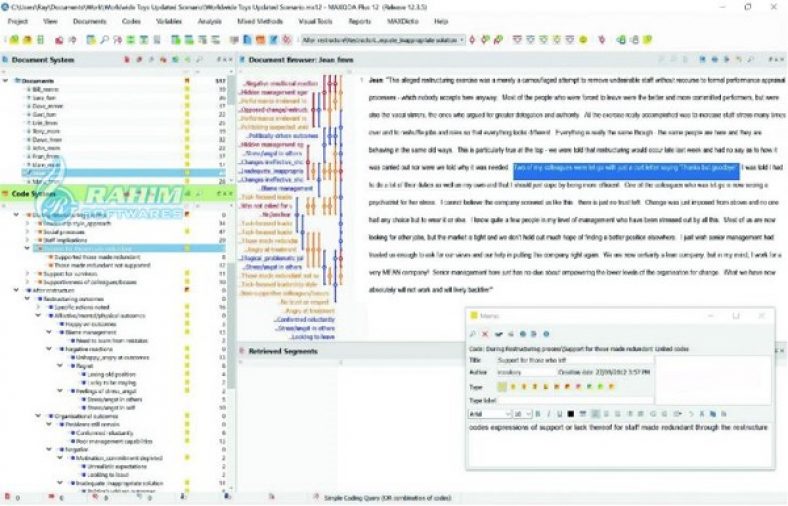Screen dimensions: 788x506
Task: Select the Losing old position code
Action: [112, 374]
